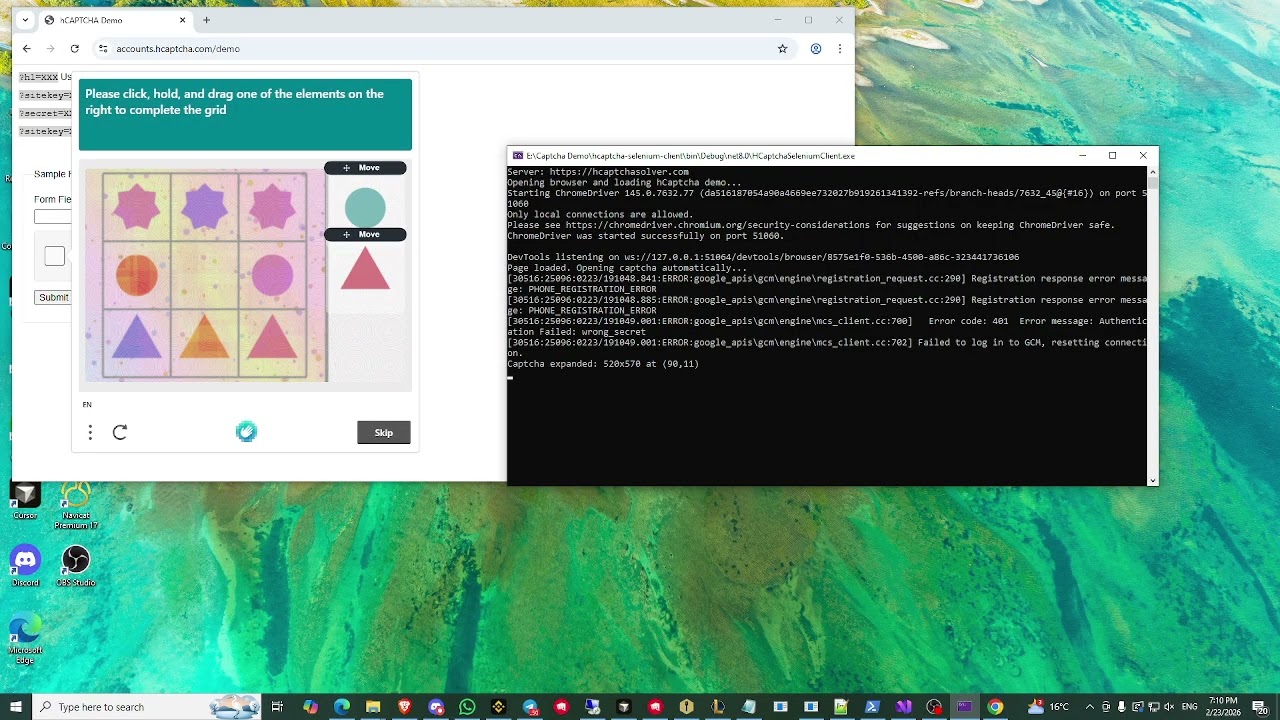
Task: Click the captcha refresh challenge icon
Action: click(x=120, y=432)
